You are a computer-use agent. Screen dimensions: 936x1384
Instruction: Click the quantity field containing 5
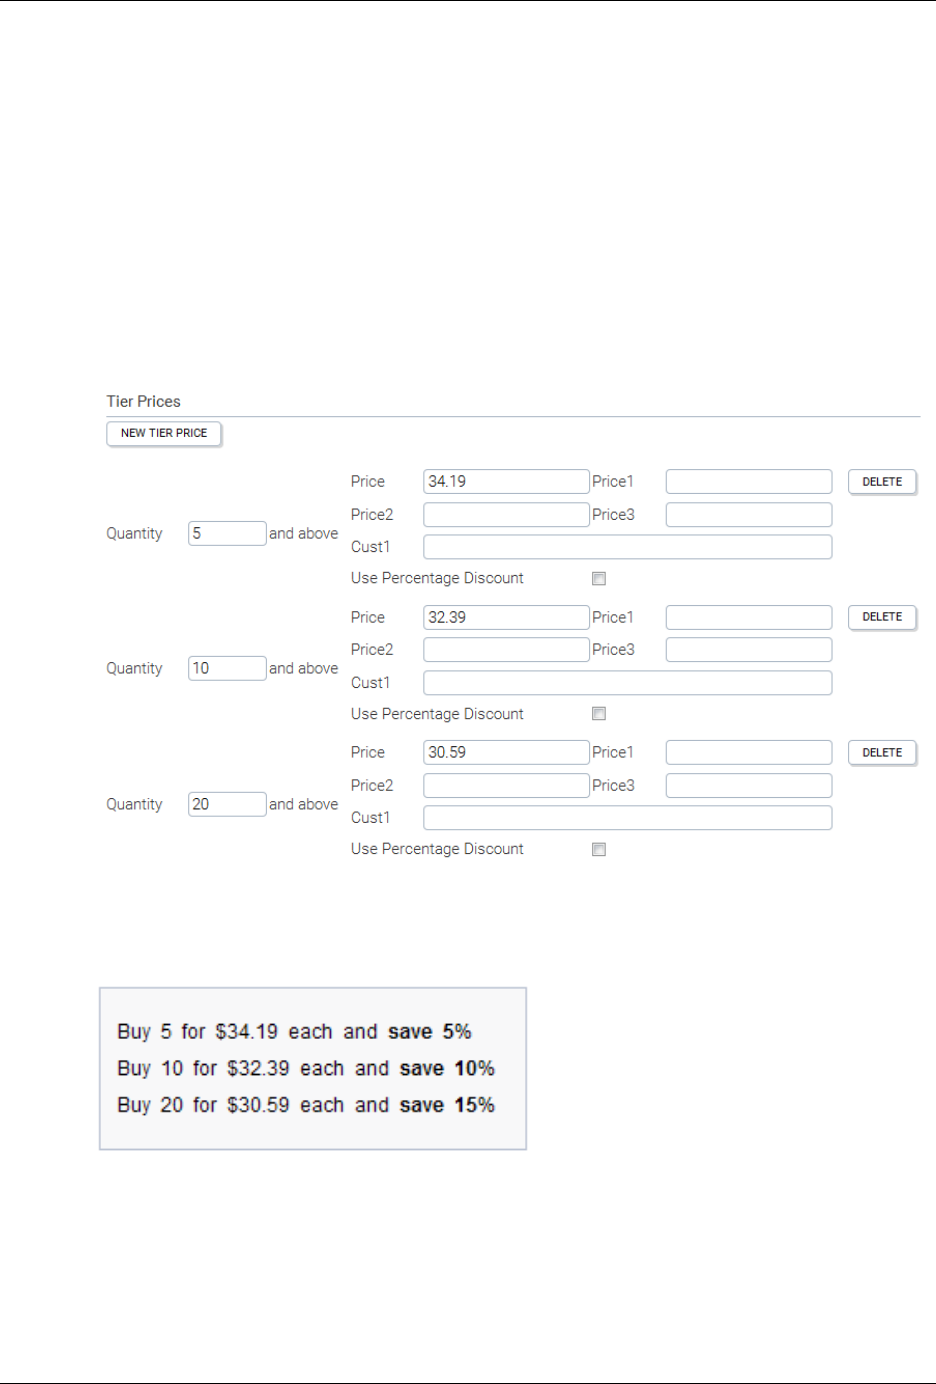point(227,533)
